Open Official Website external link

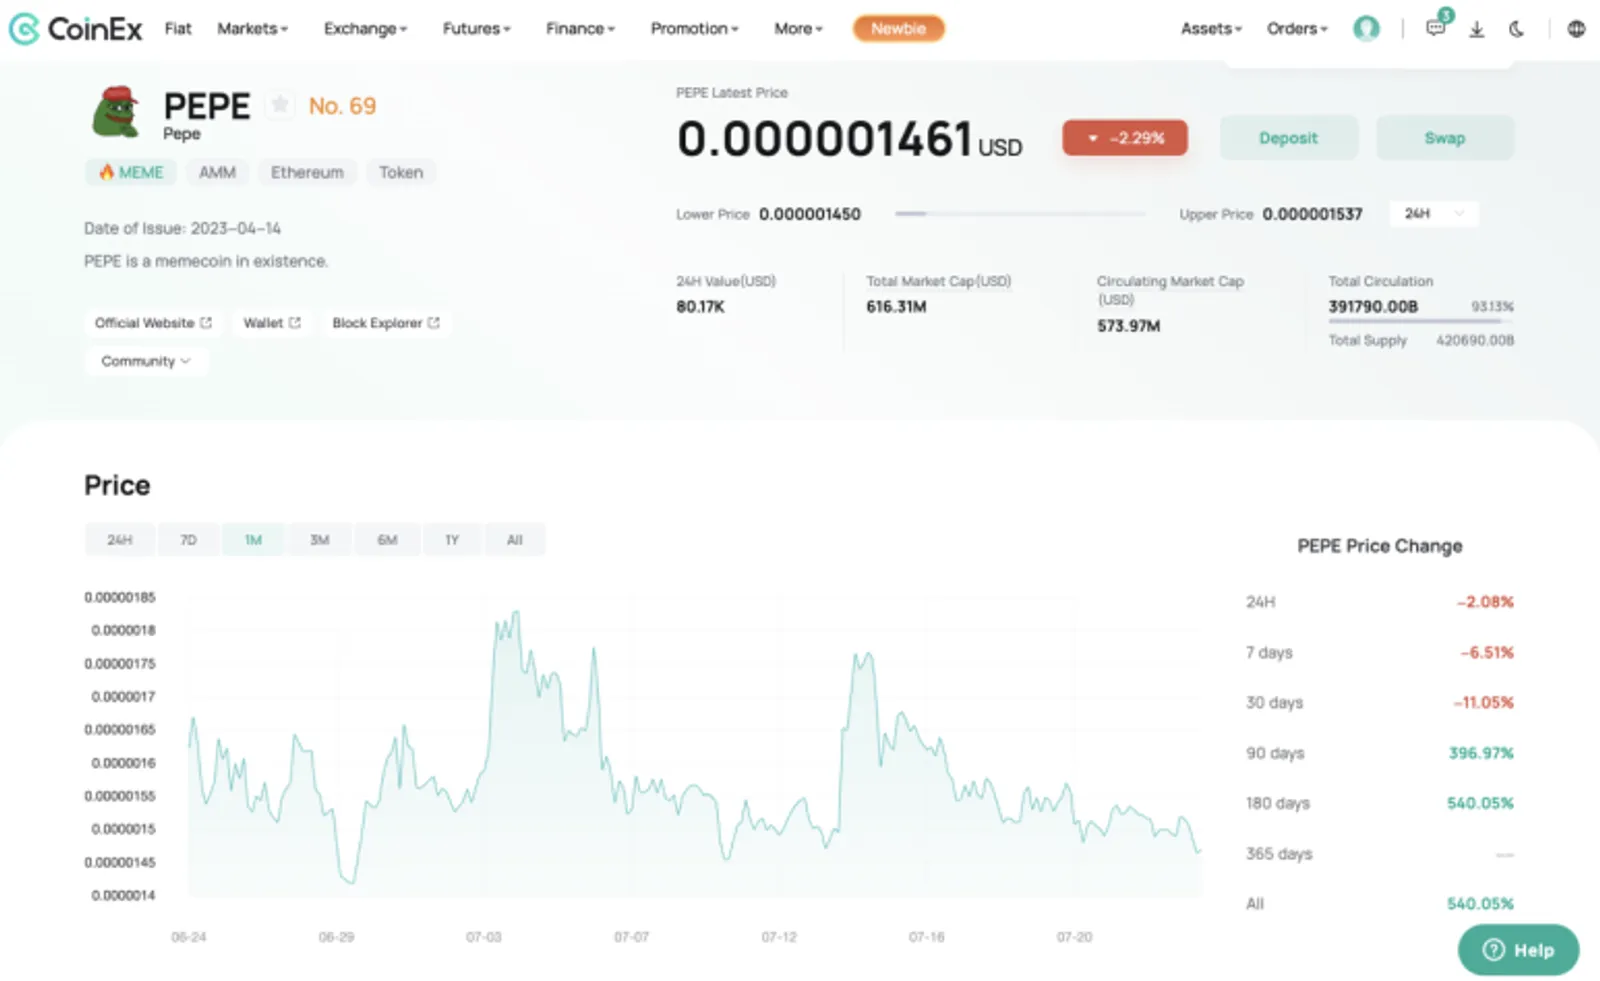pyautogui.click(x=153, y=323)
